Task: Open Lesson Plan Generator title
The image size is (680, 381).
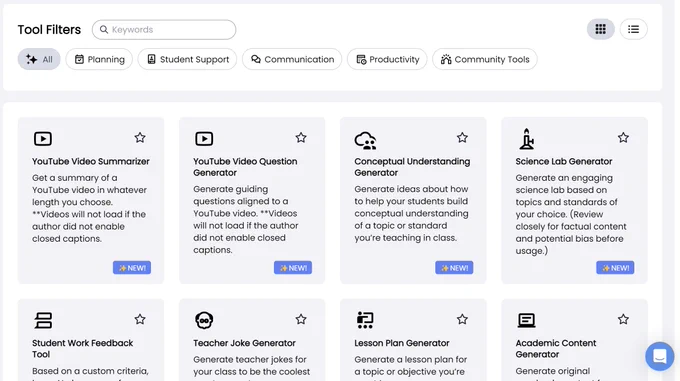Action: [402, 343]
